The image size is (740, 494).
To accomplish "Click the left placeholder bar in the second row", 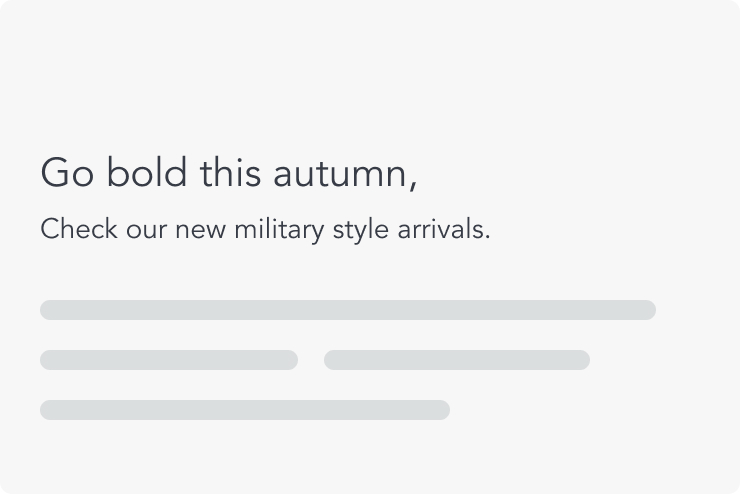I will [x=168, y=360].
